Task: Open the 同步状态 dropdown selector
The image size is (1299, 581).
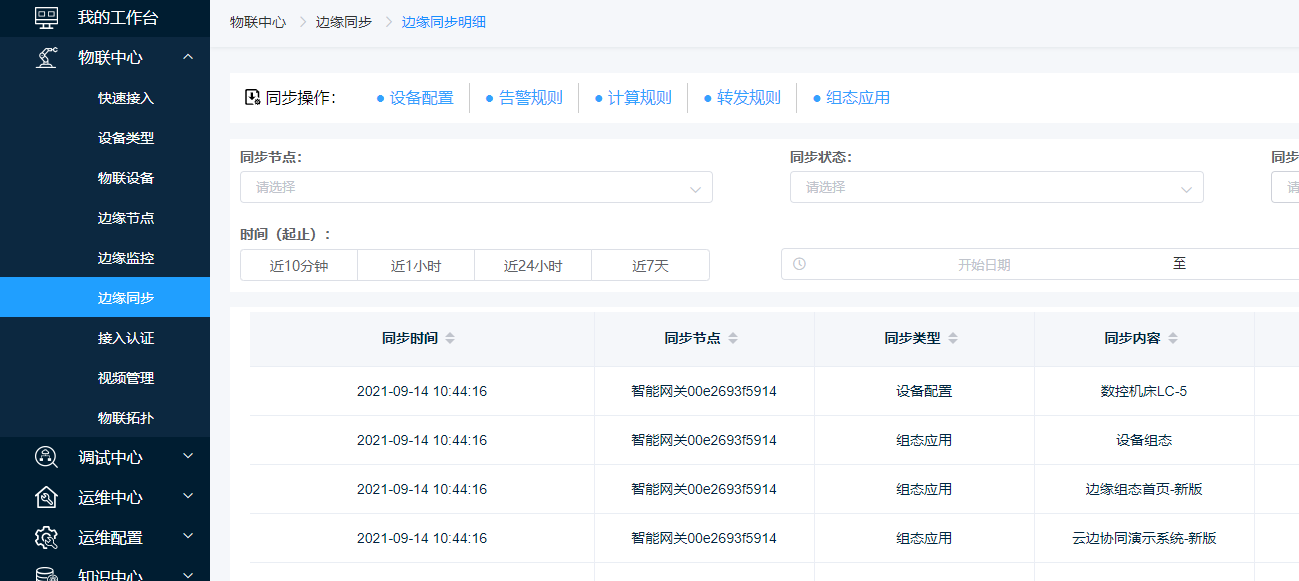Action: (x=996, y=187)
